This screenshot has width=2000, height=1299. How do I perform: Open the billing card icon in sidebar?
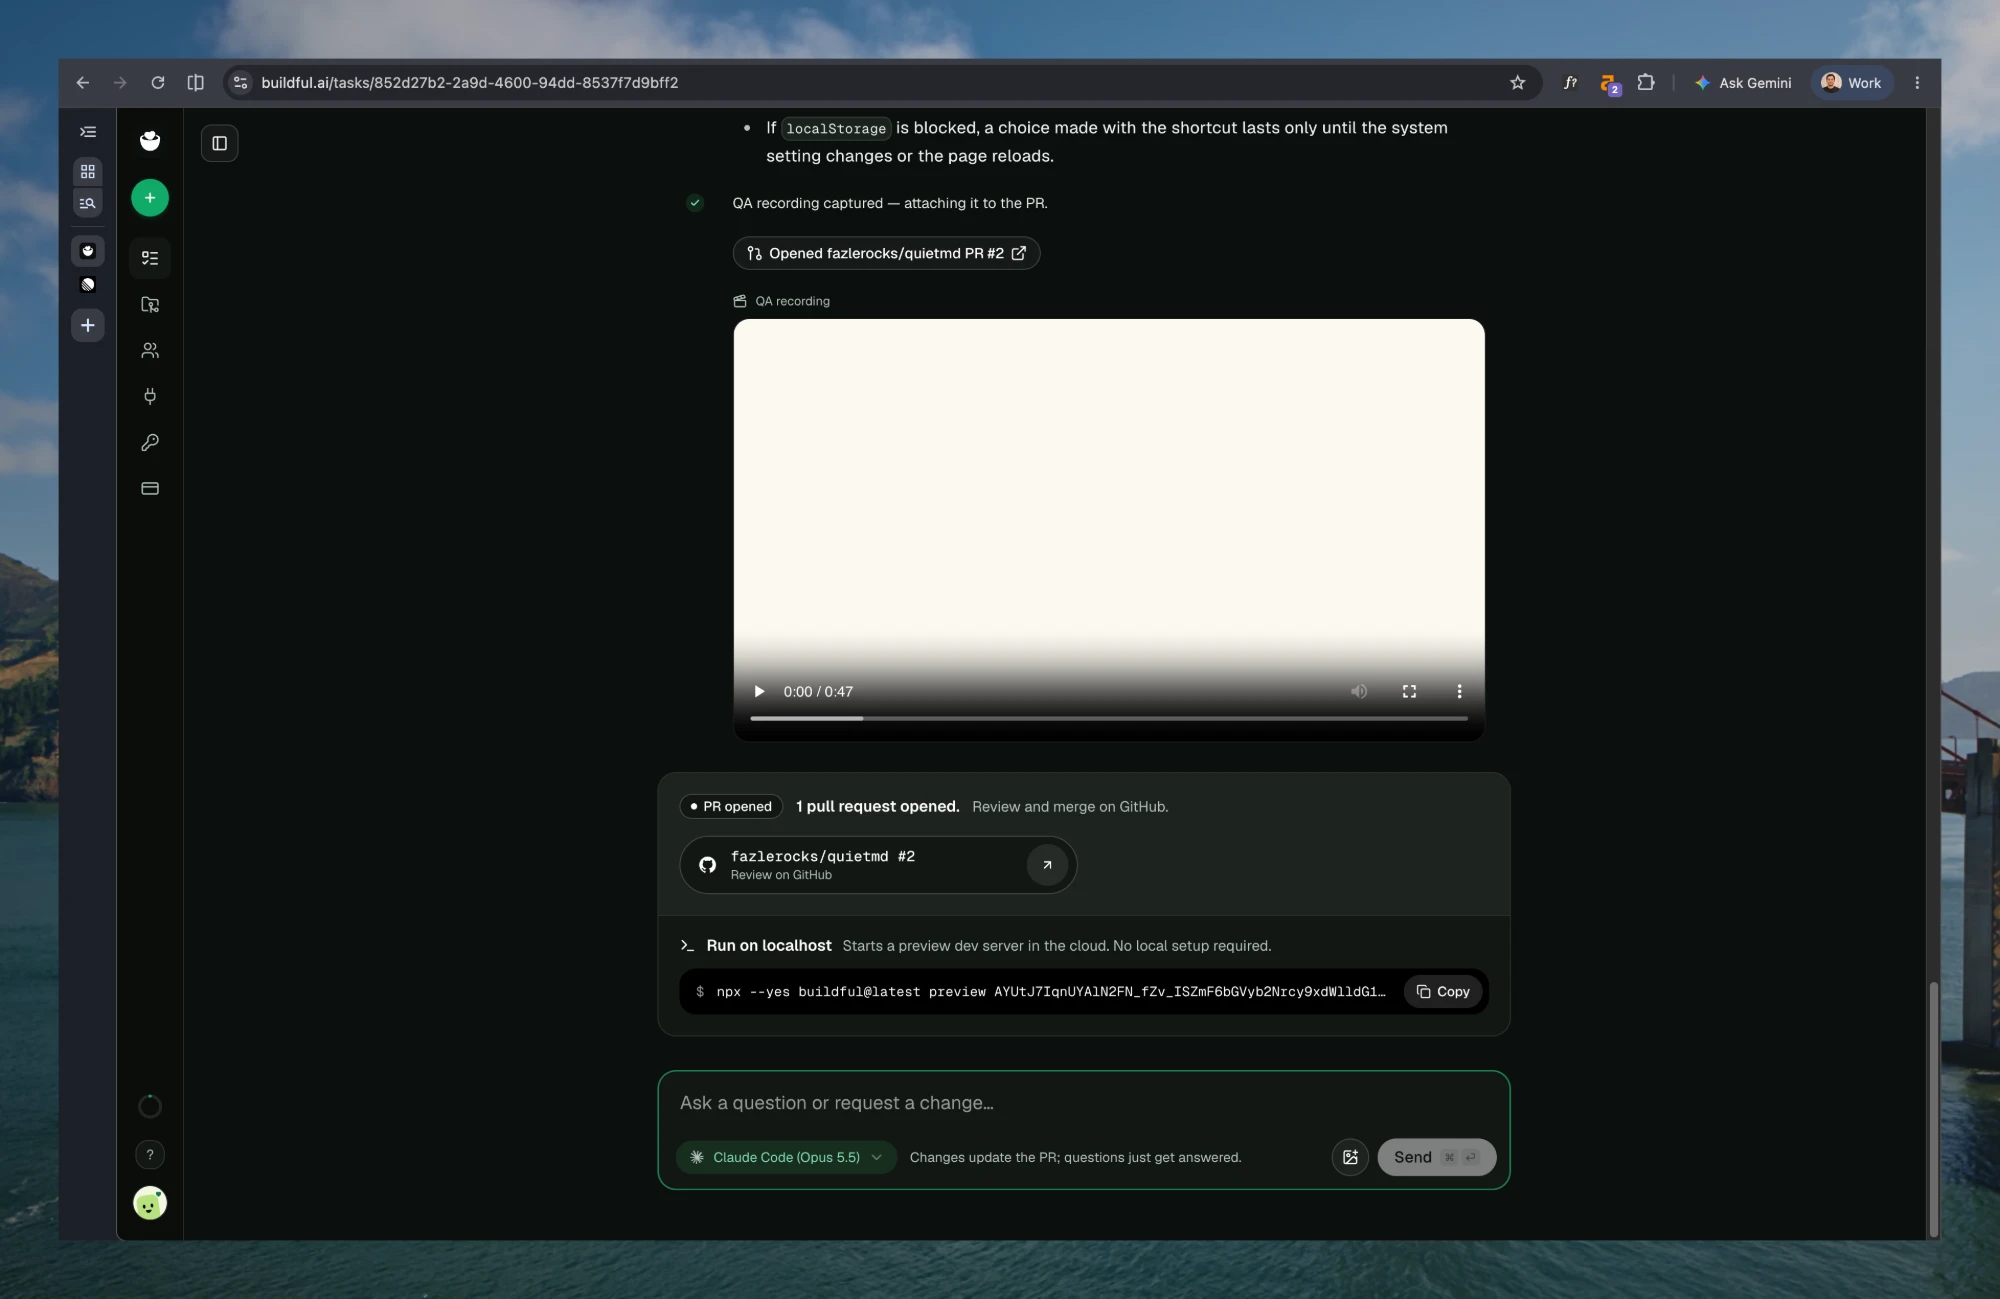coord(150,488)
